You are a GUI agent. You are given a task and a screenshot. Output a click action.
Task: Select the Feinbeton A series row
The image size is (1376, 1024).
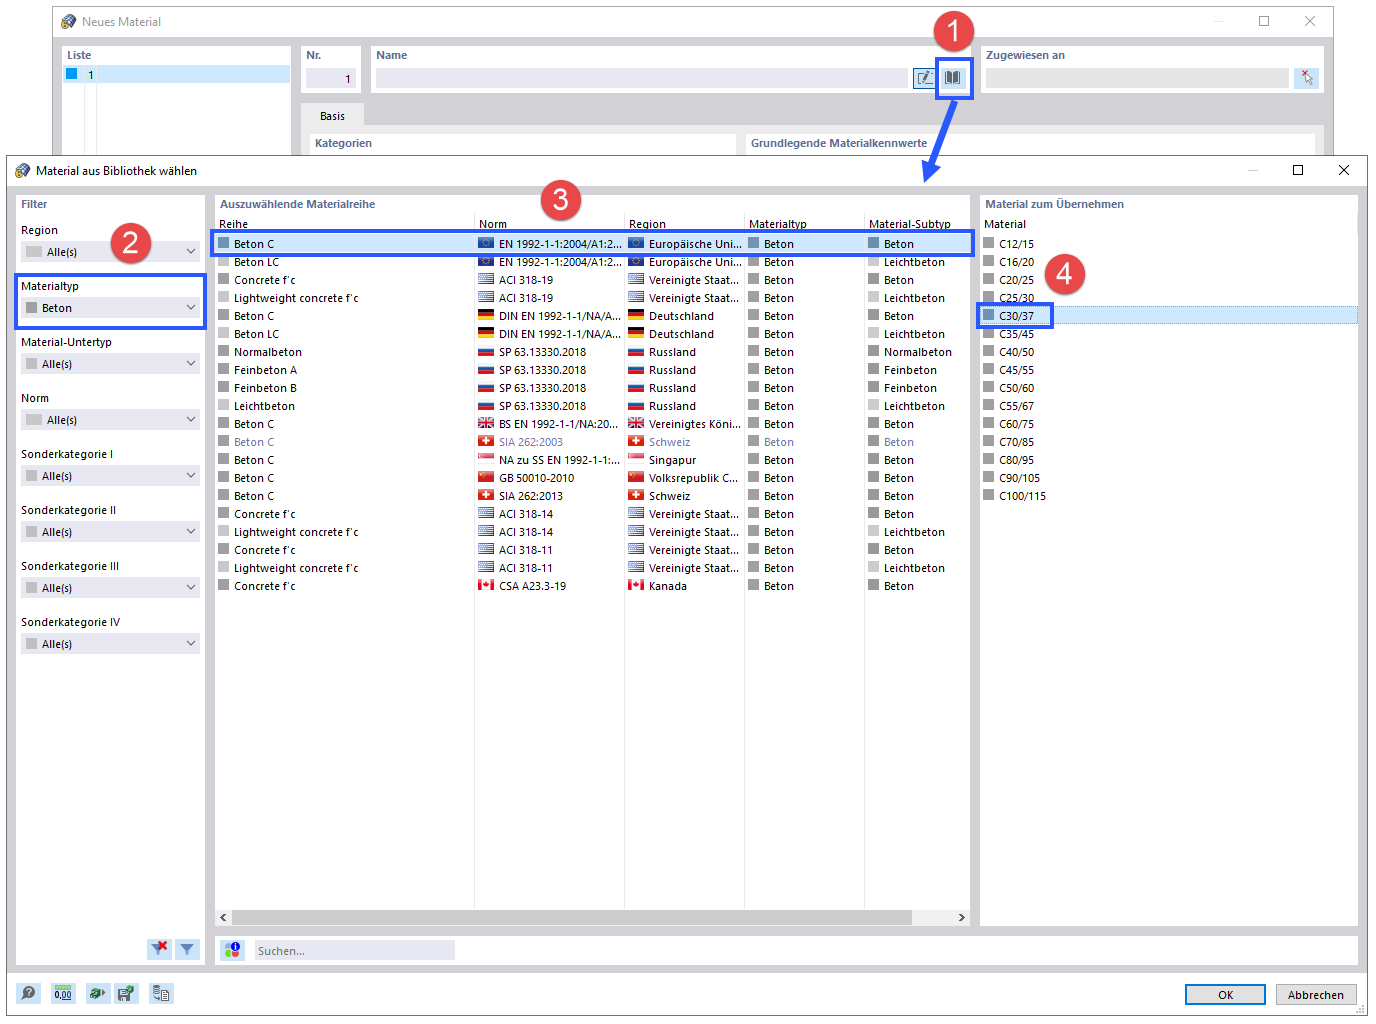point(592,370)
